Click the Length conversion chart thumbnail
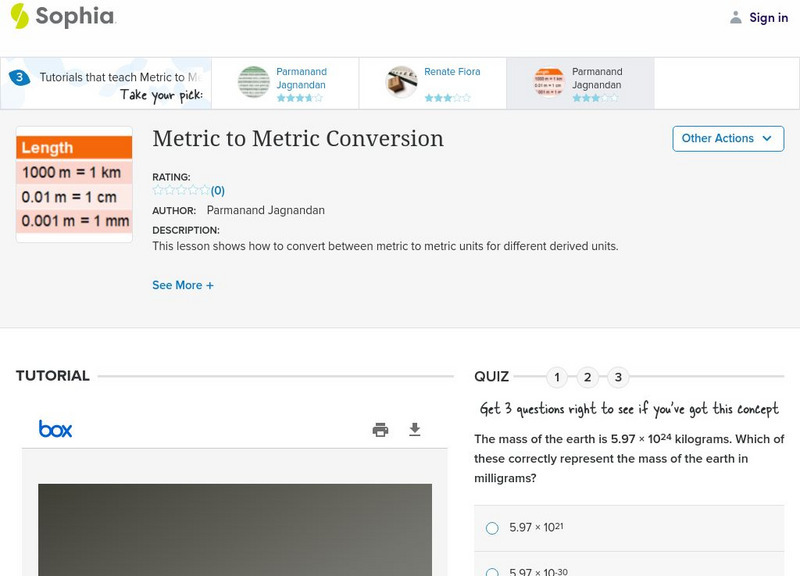800x576 pixels. tap(72, 183)
